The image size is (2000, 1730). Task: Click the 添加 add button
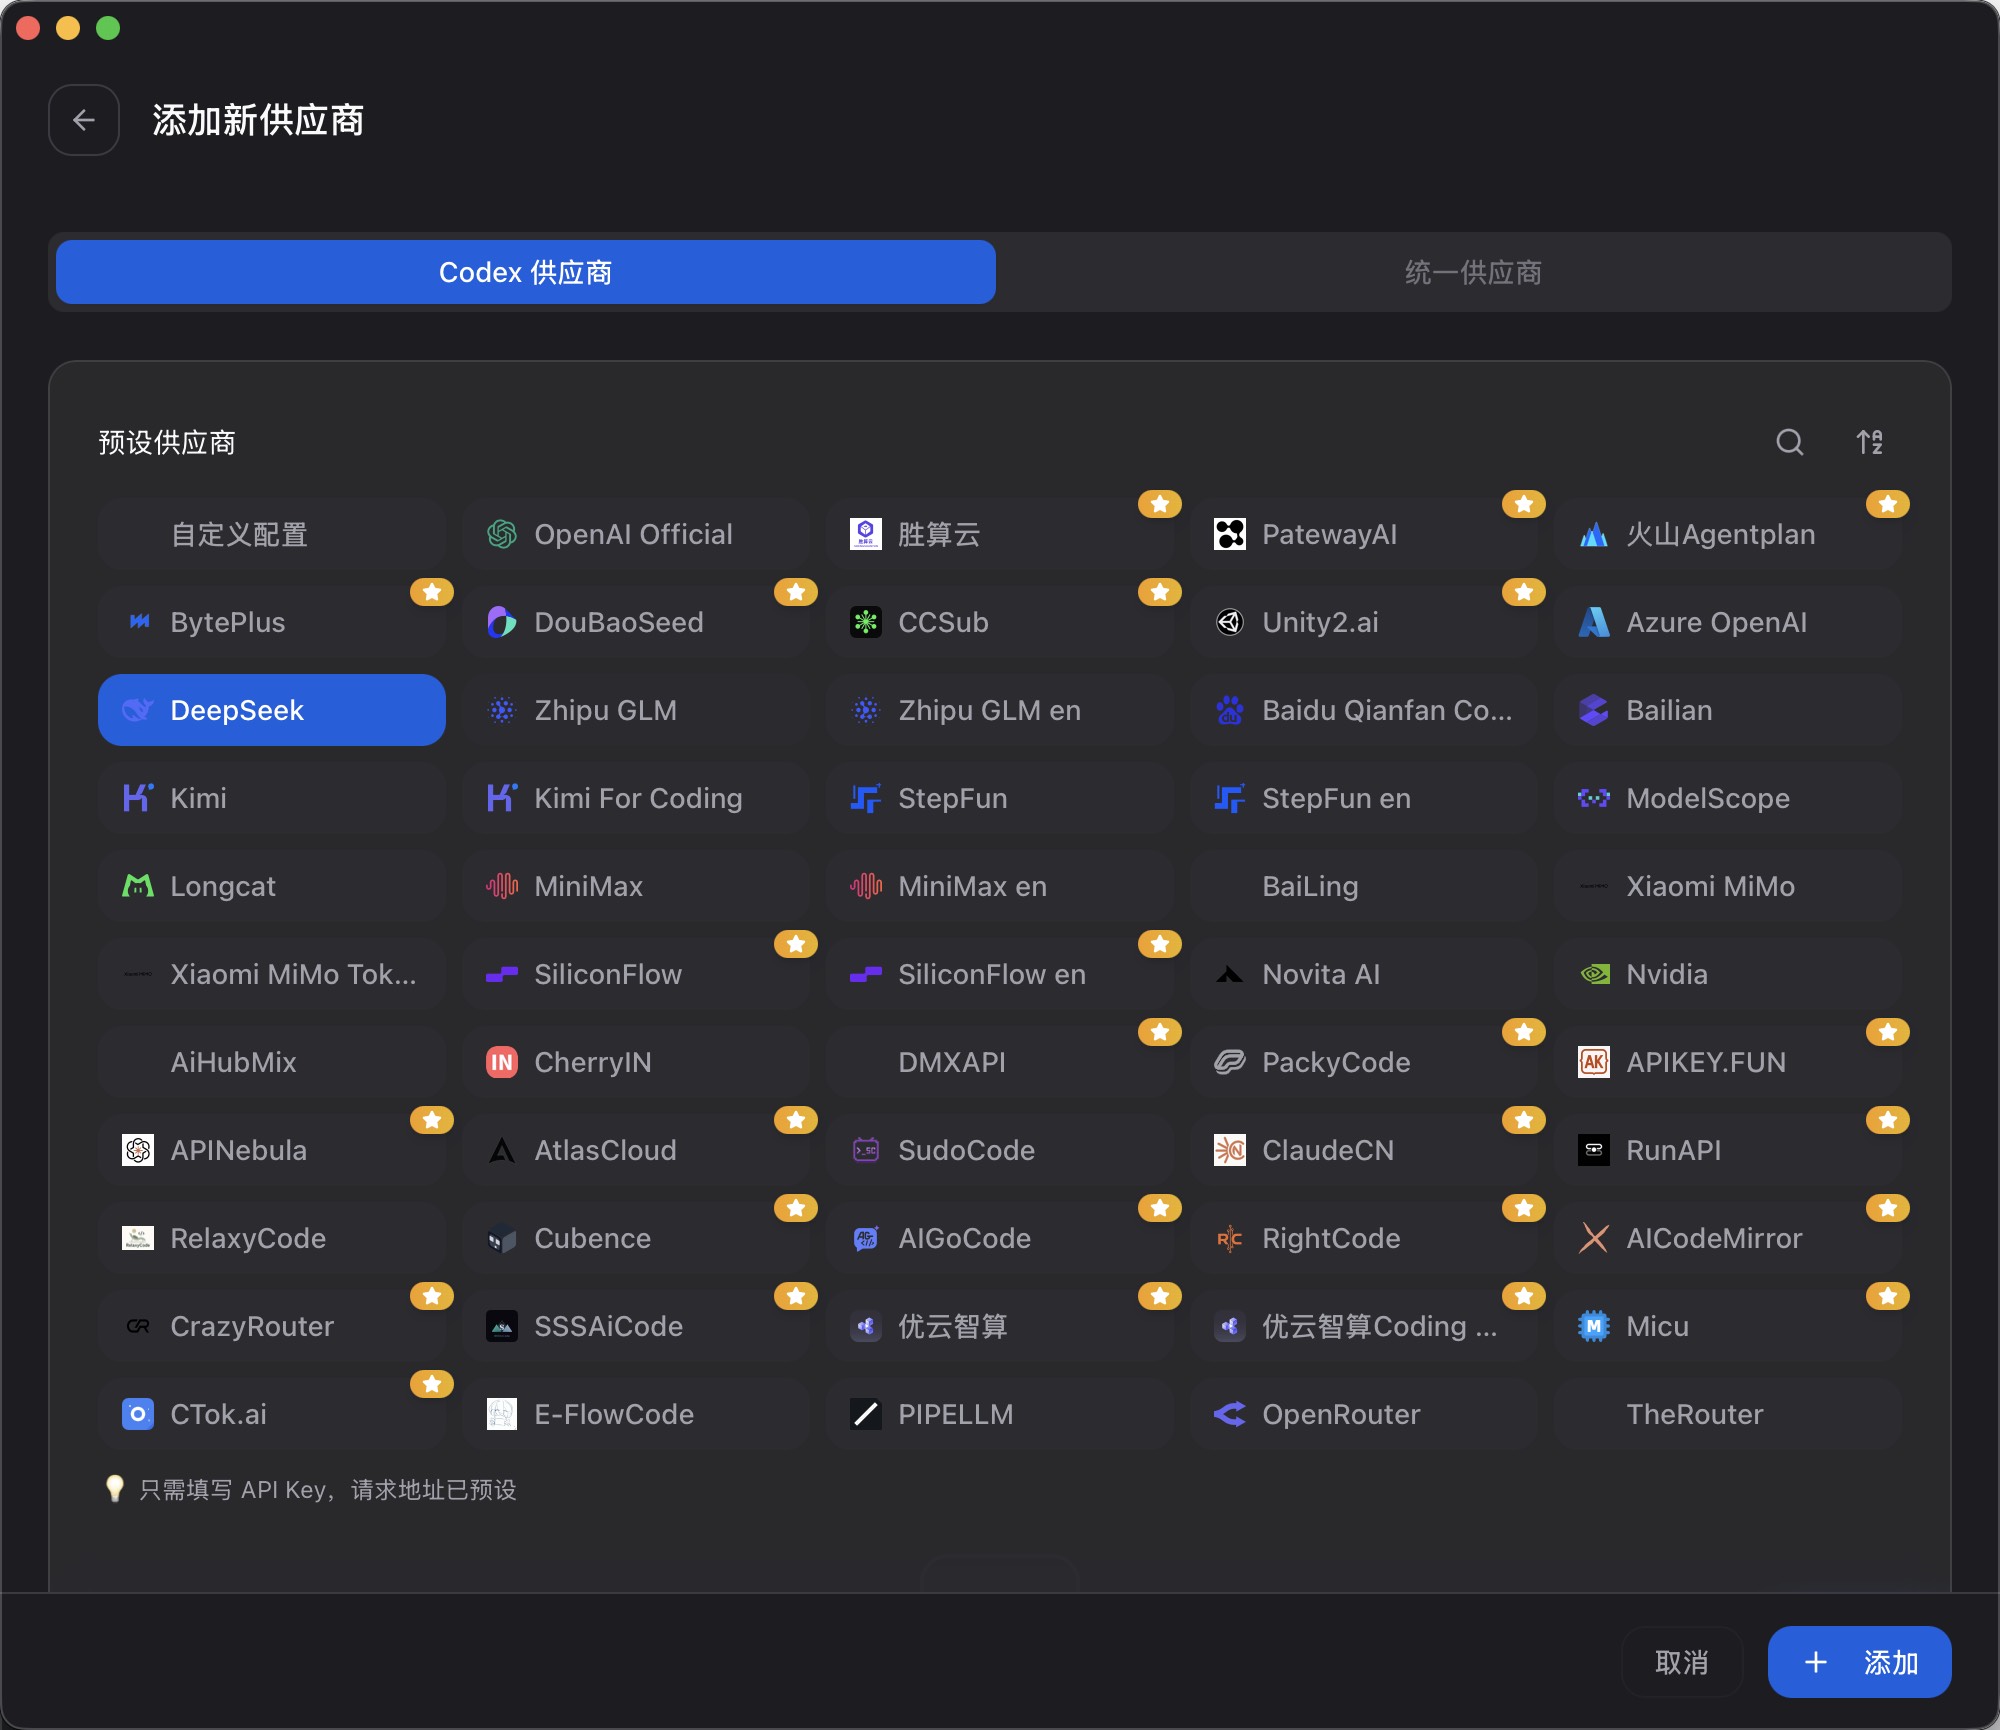pos(1860,1662)
